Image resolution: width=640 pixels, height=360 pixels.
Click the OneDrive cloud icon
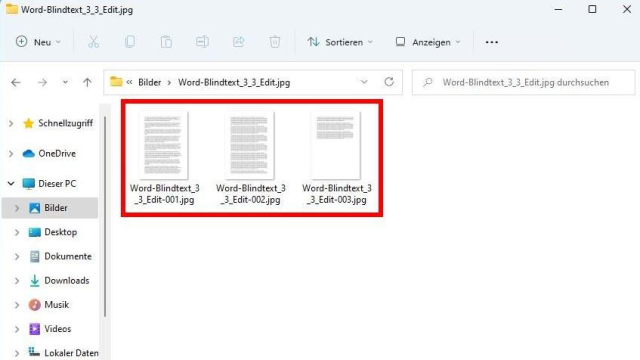click(x=28, y=154)
